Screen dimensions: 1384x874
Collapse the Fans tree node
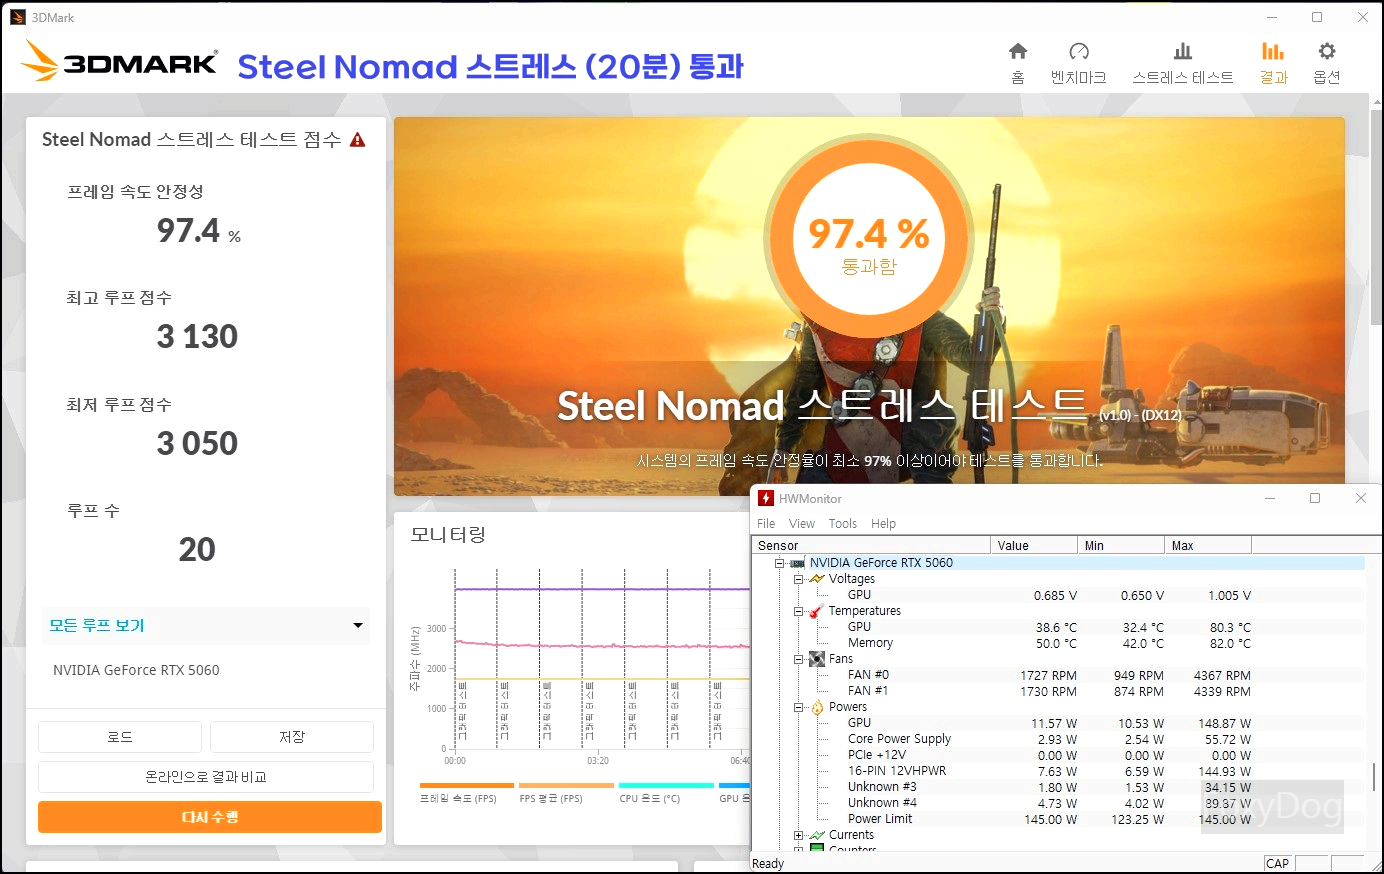tap(798, 659)
